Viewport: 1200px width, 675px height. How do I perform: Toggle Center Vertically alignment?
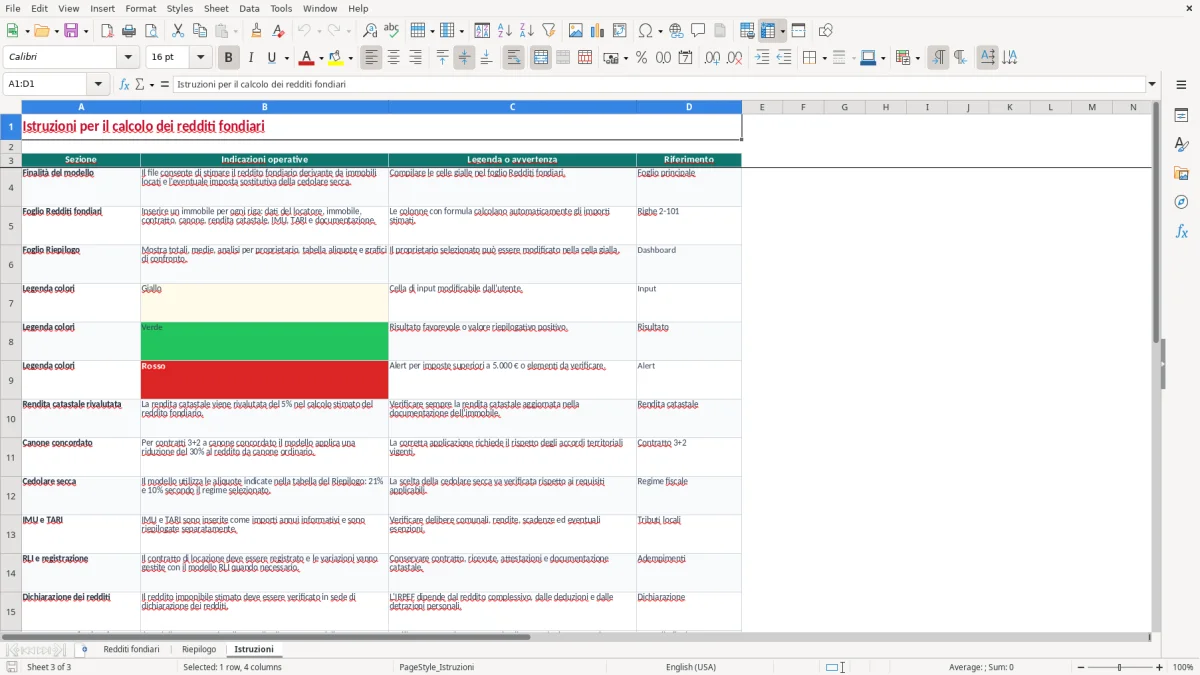click(464, 58)
